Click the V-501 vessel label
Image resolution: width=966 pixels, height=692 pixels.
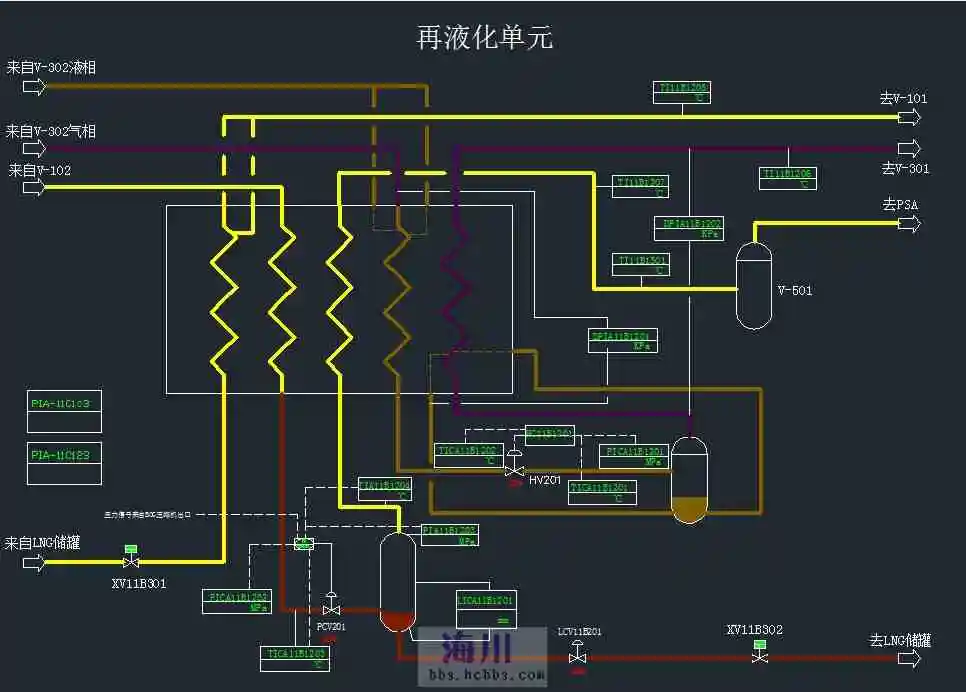[x=795, y=291]
